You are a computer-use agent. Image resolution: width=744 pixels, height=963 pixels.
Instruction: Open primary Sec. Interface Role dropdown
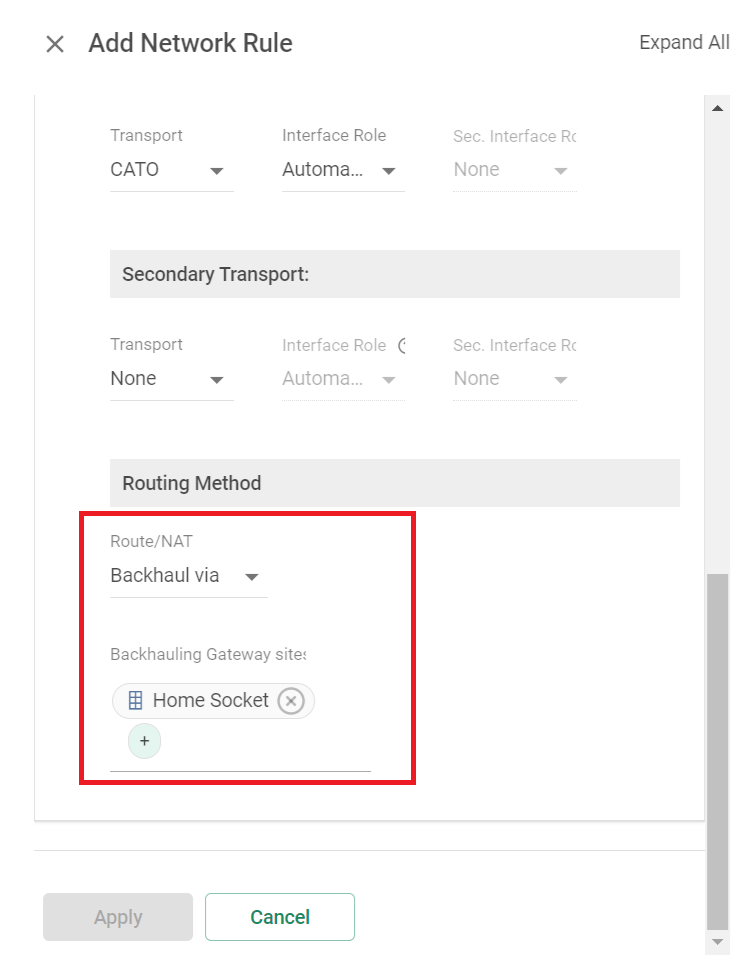click(x=514, y=170)
